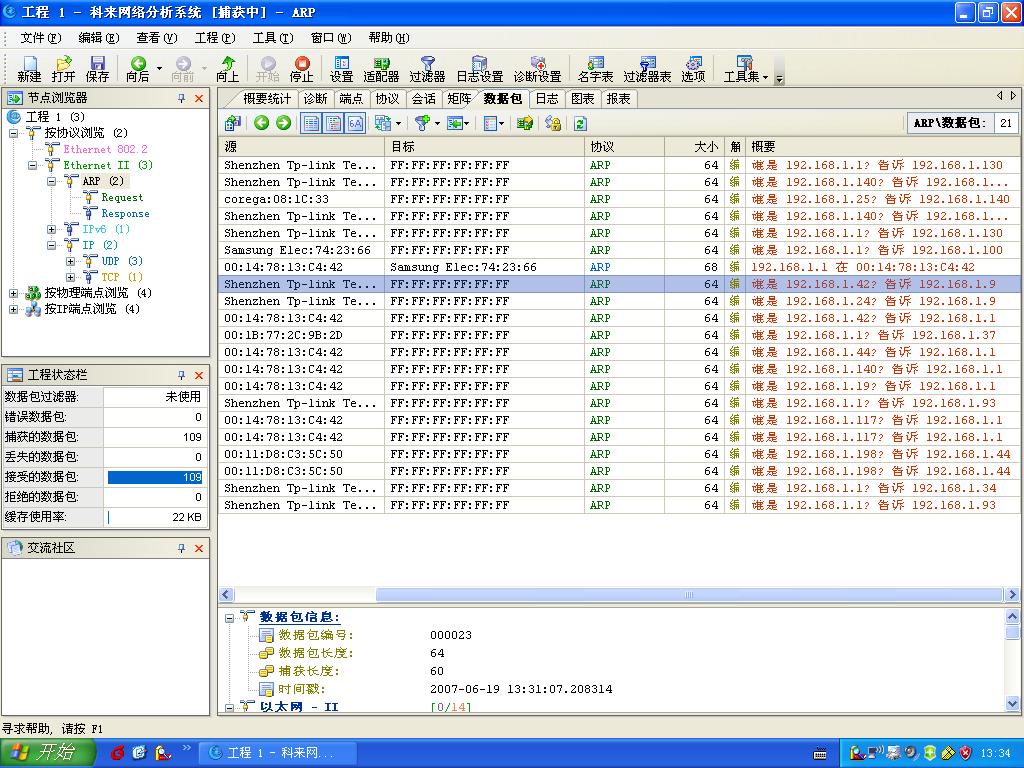Screen dimensions: 1024x768
Task: Click the 停止 (Stop) capture toolbar button
Action: pyautogui.click(x=301, y=69)
